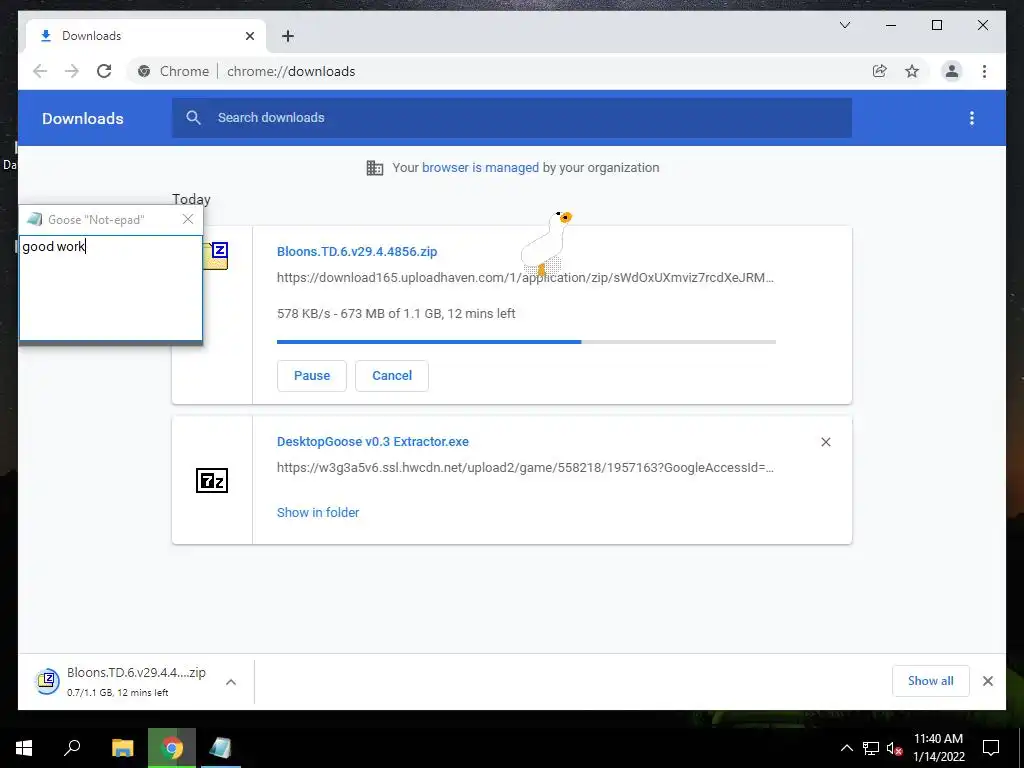Open Windows taskbar search
Viewport: 1024px width, 768px height.
[x=72, y=748]
